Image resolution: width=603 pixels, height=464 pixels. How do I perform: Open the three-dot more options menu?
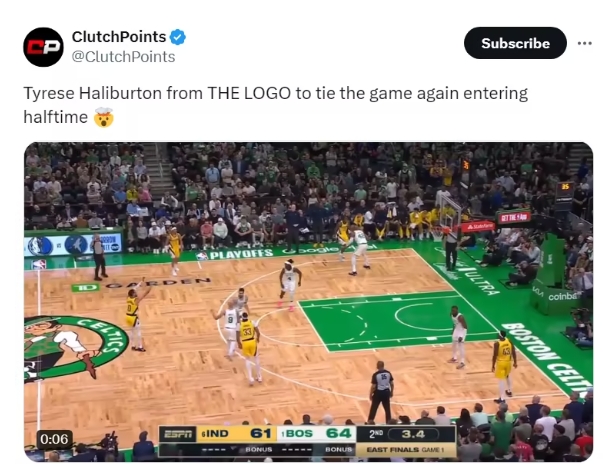(585, 43)
